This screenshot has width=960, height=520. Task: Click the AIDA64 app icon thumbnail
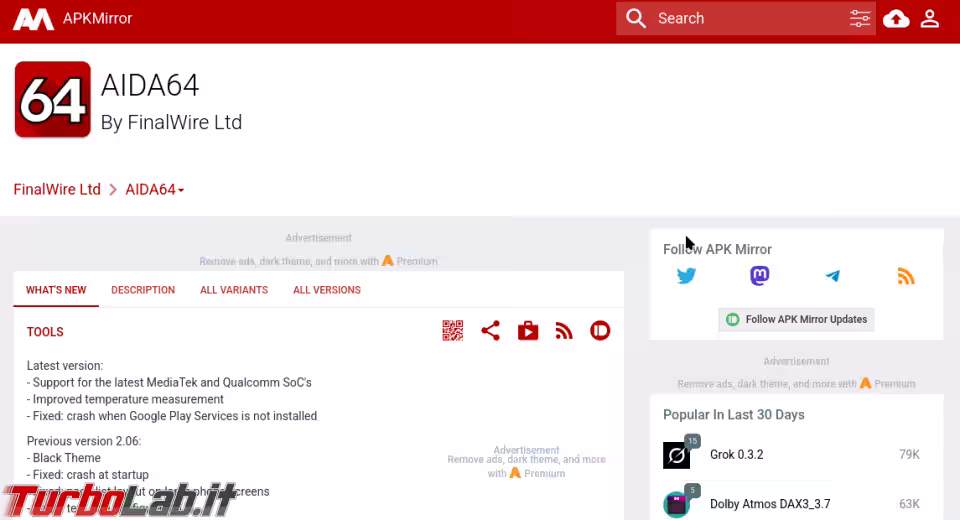[53, 99]
